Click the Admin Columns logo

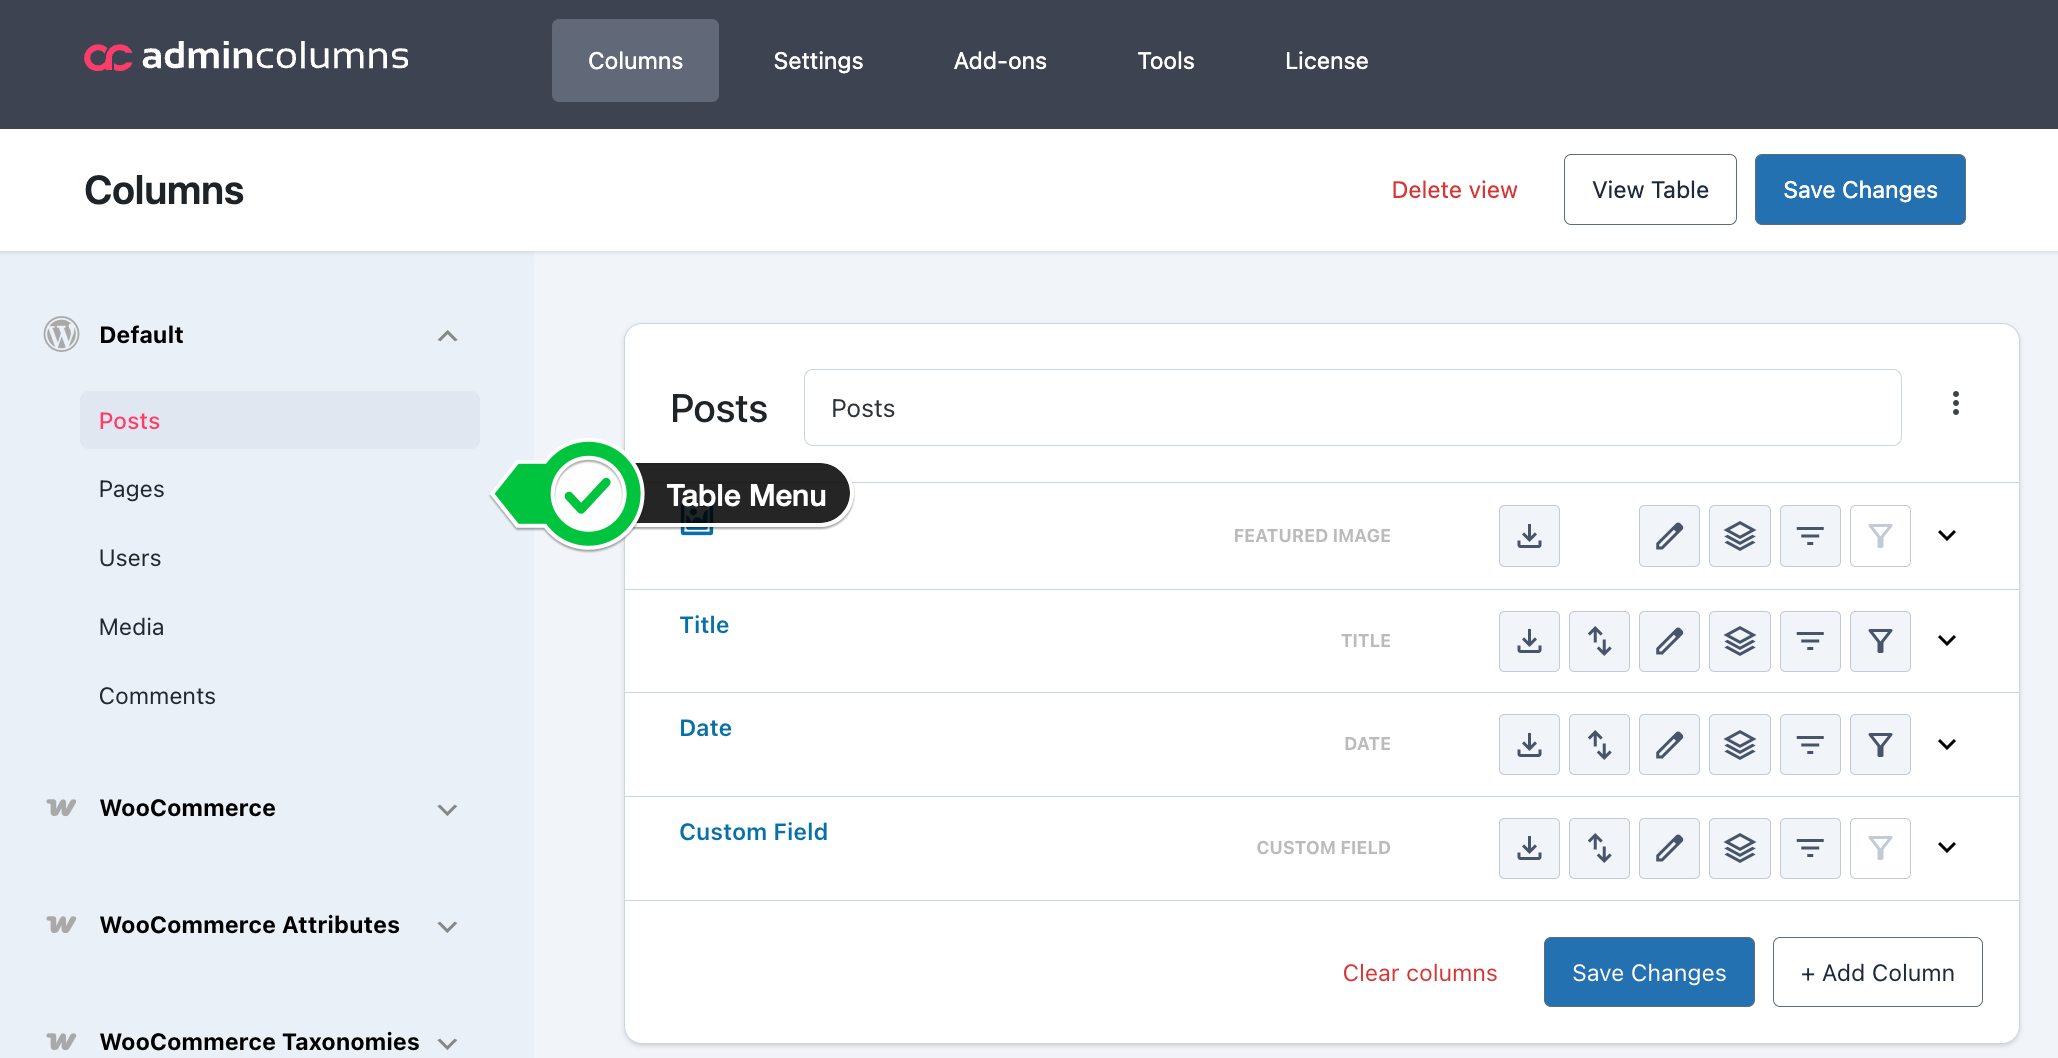pyautogui.click(x=246, y=56)
